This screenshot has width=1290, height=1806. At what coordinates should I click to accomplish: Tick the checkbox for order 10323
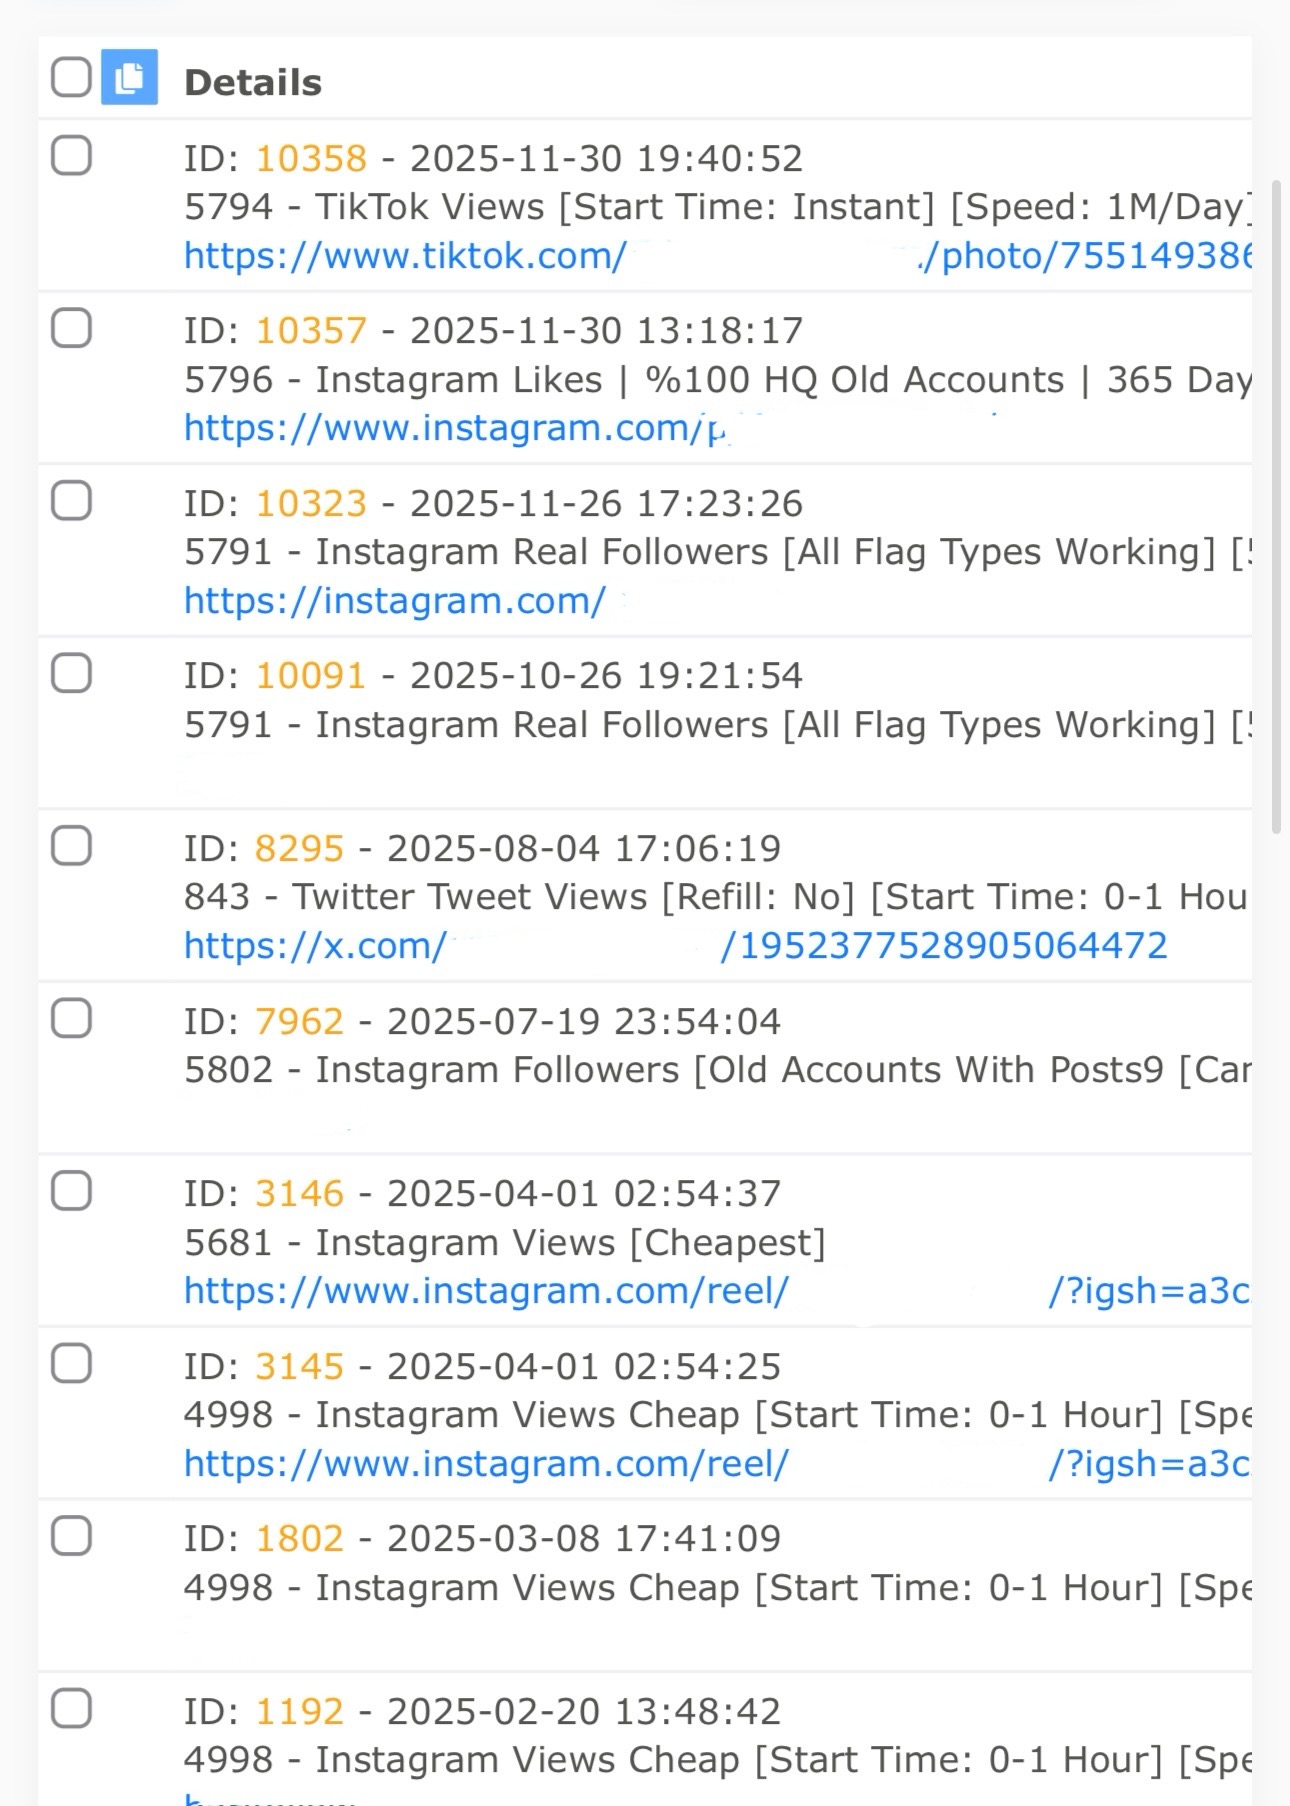pyautogui.click(x=71, y=501)
